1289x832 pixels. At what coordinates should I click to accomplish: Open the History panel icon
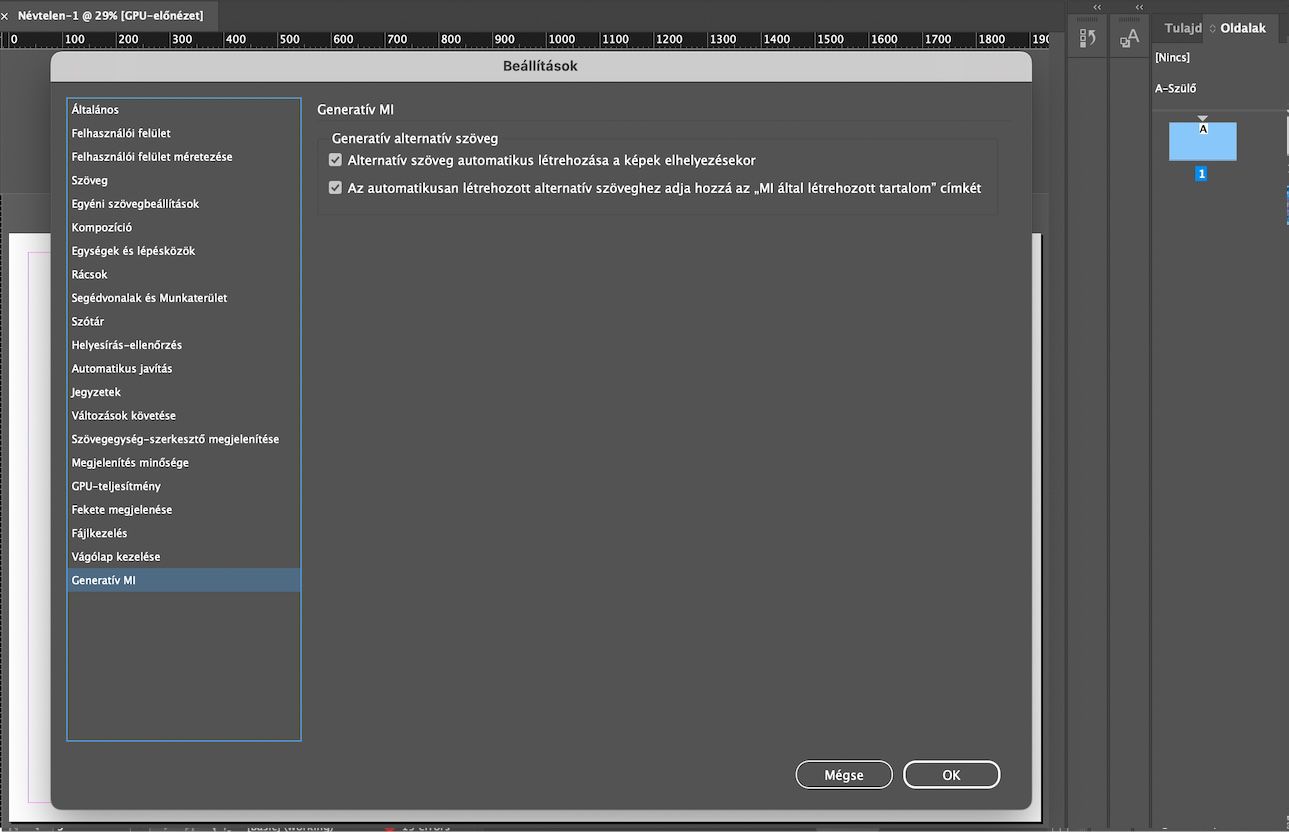point(1088,38)
